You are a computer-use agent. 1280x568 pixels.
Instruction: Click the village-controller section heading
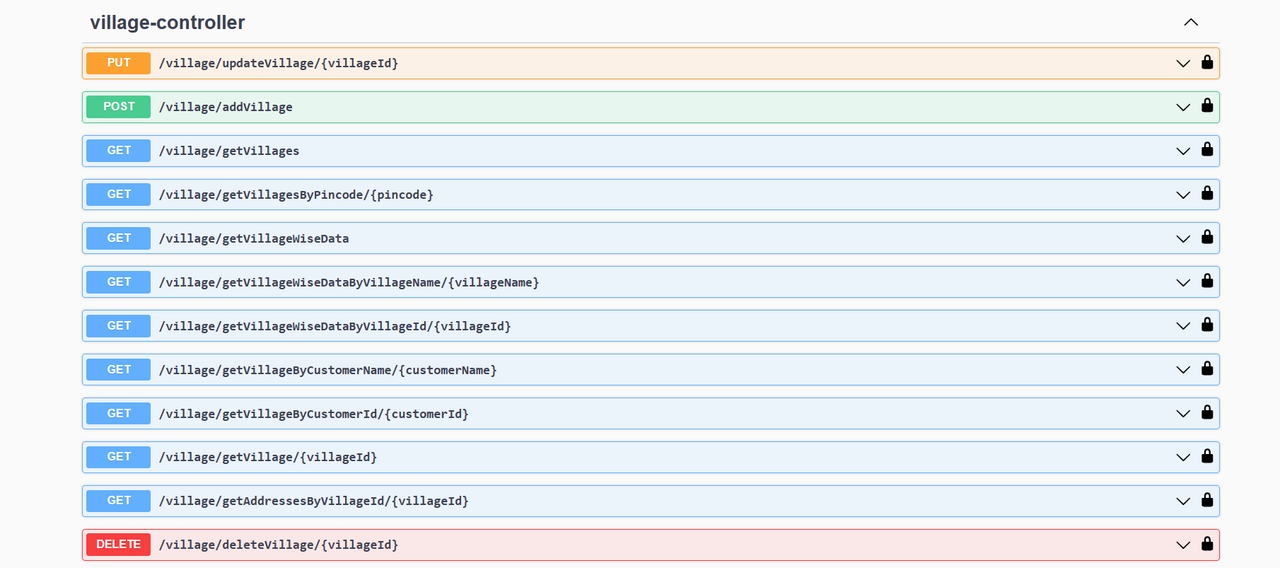(167, 22)
